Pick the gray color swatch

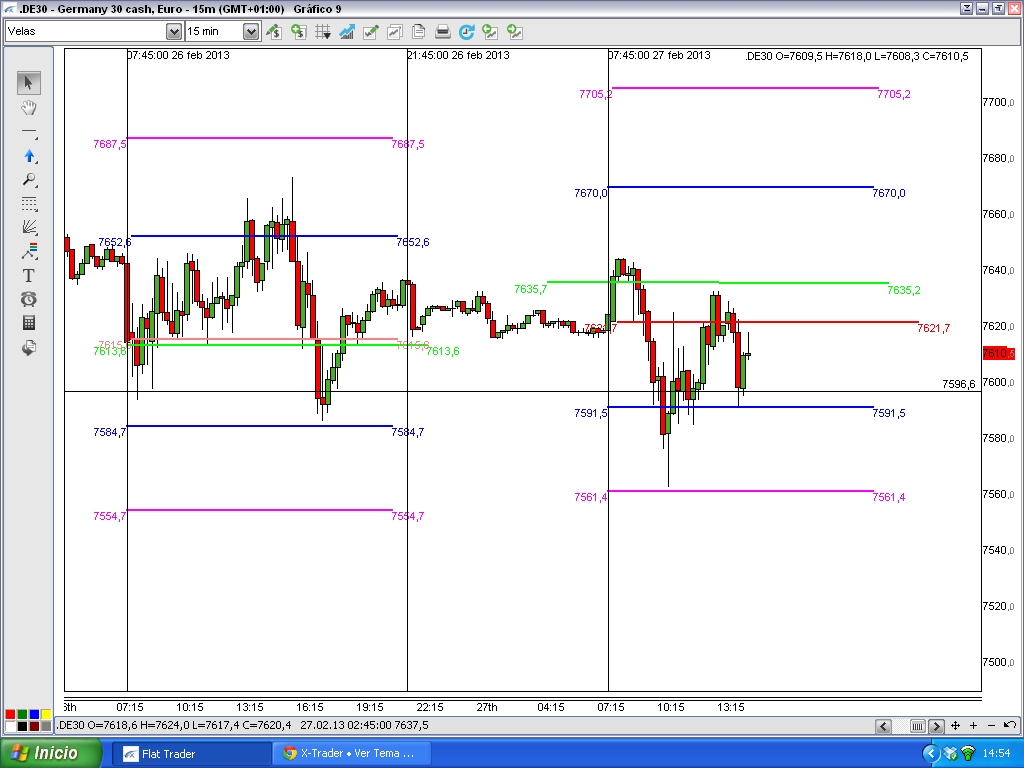(x=46, y=726)
